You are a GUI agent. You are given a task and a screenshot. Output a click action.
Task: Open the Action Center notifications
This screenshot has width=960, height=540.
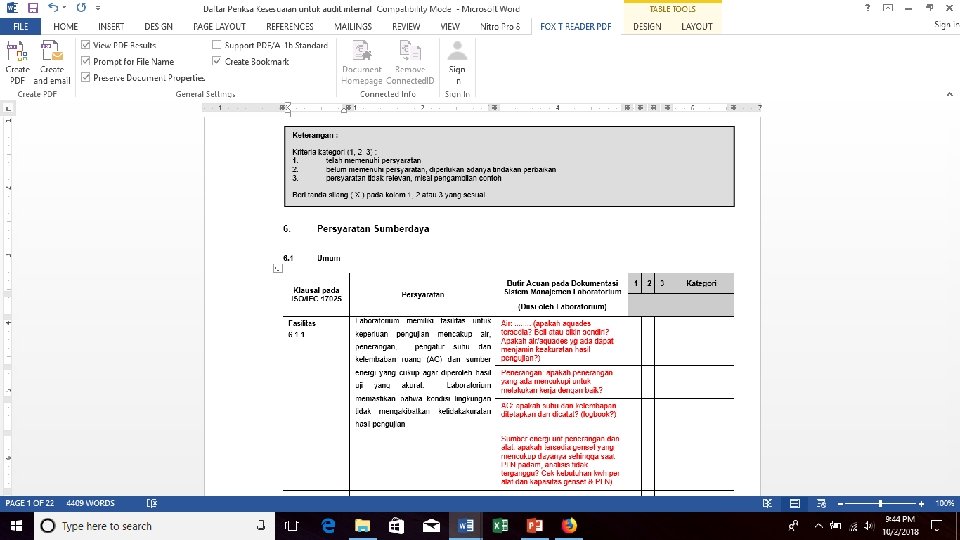[x=936, y=526]
